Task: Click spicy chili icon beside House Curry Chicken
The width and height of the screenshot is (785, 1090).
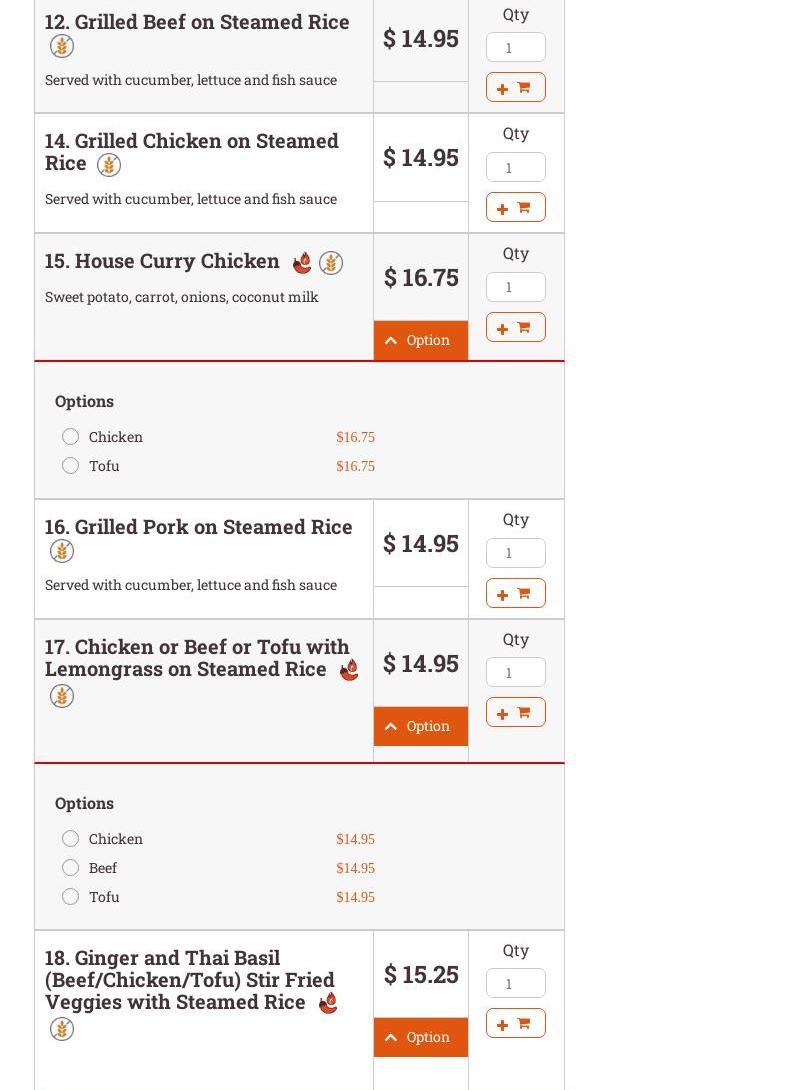Action: (x=302, y=263)
